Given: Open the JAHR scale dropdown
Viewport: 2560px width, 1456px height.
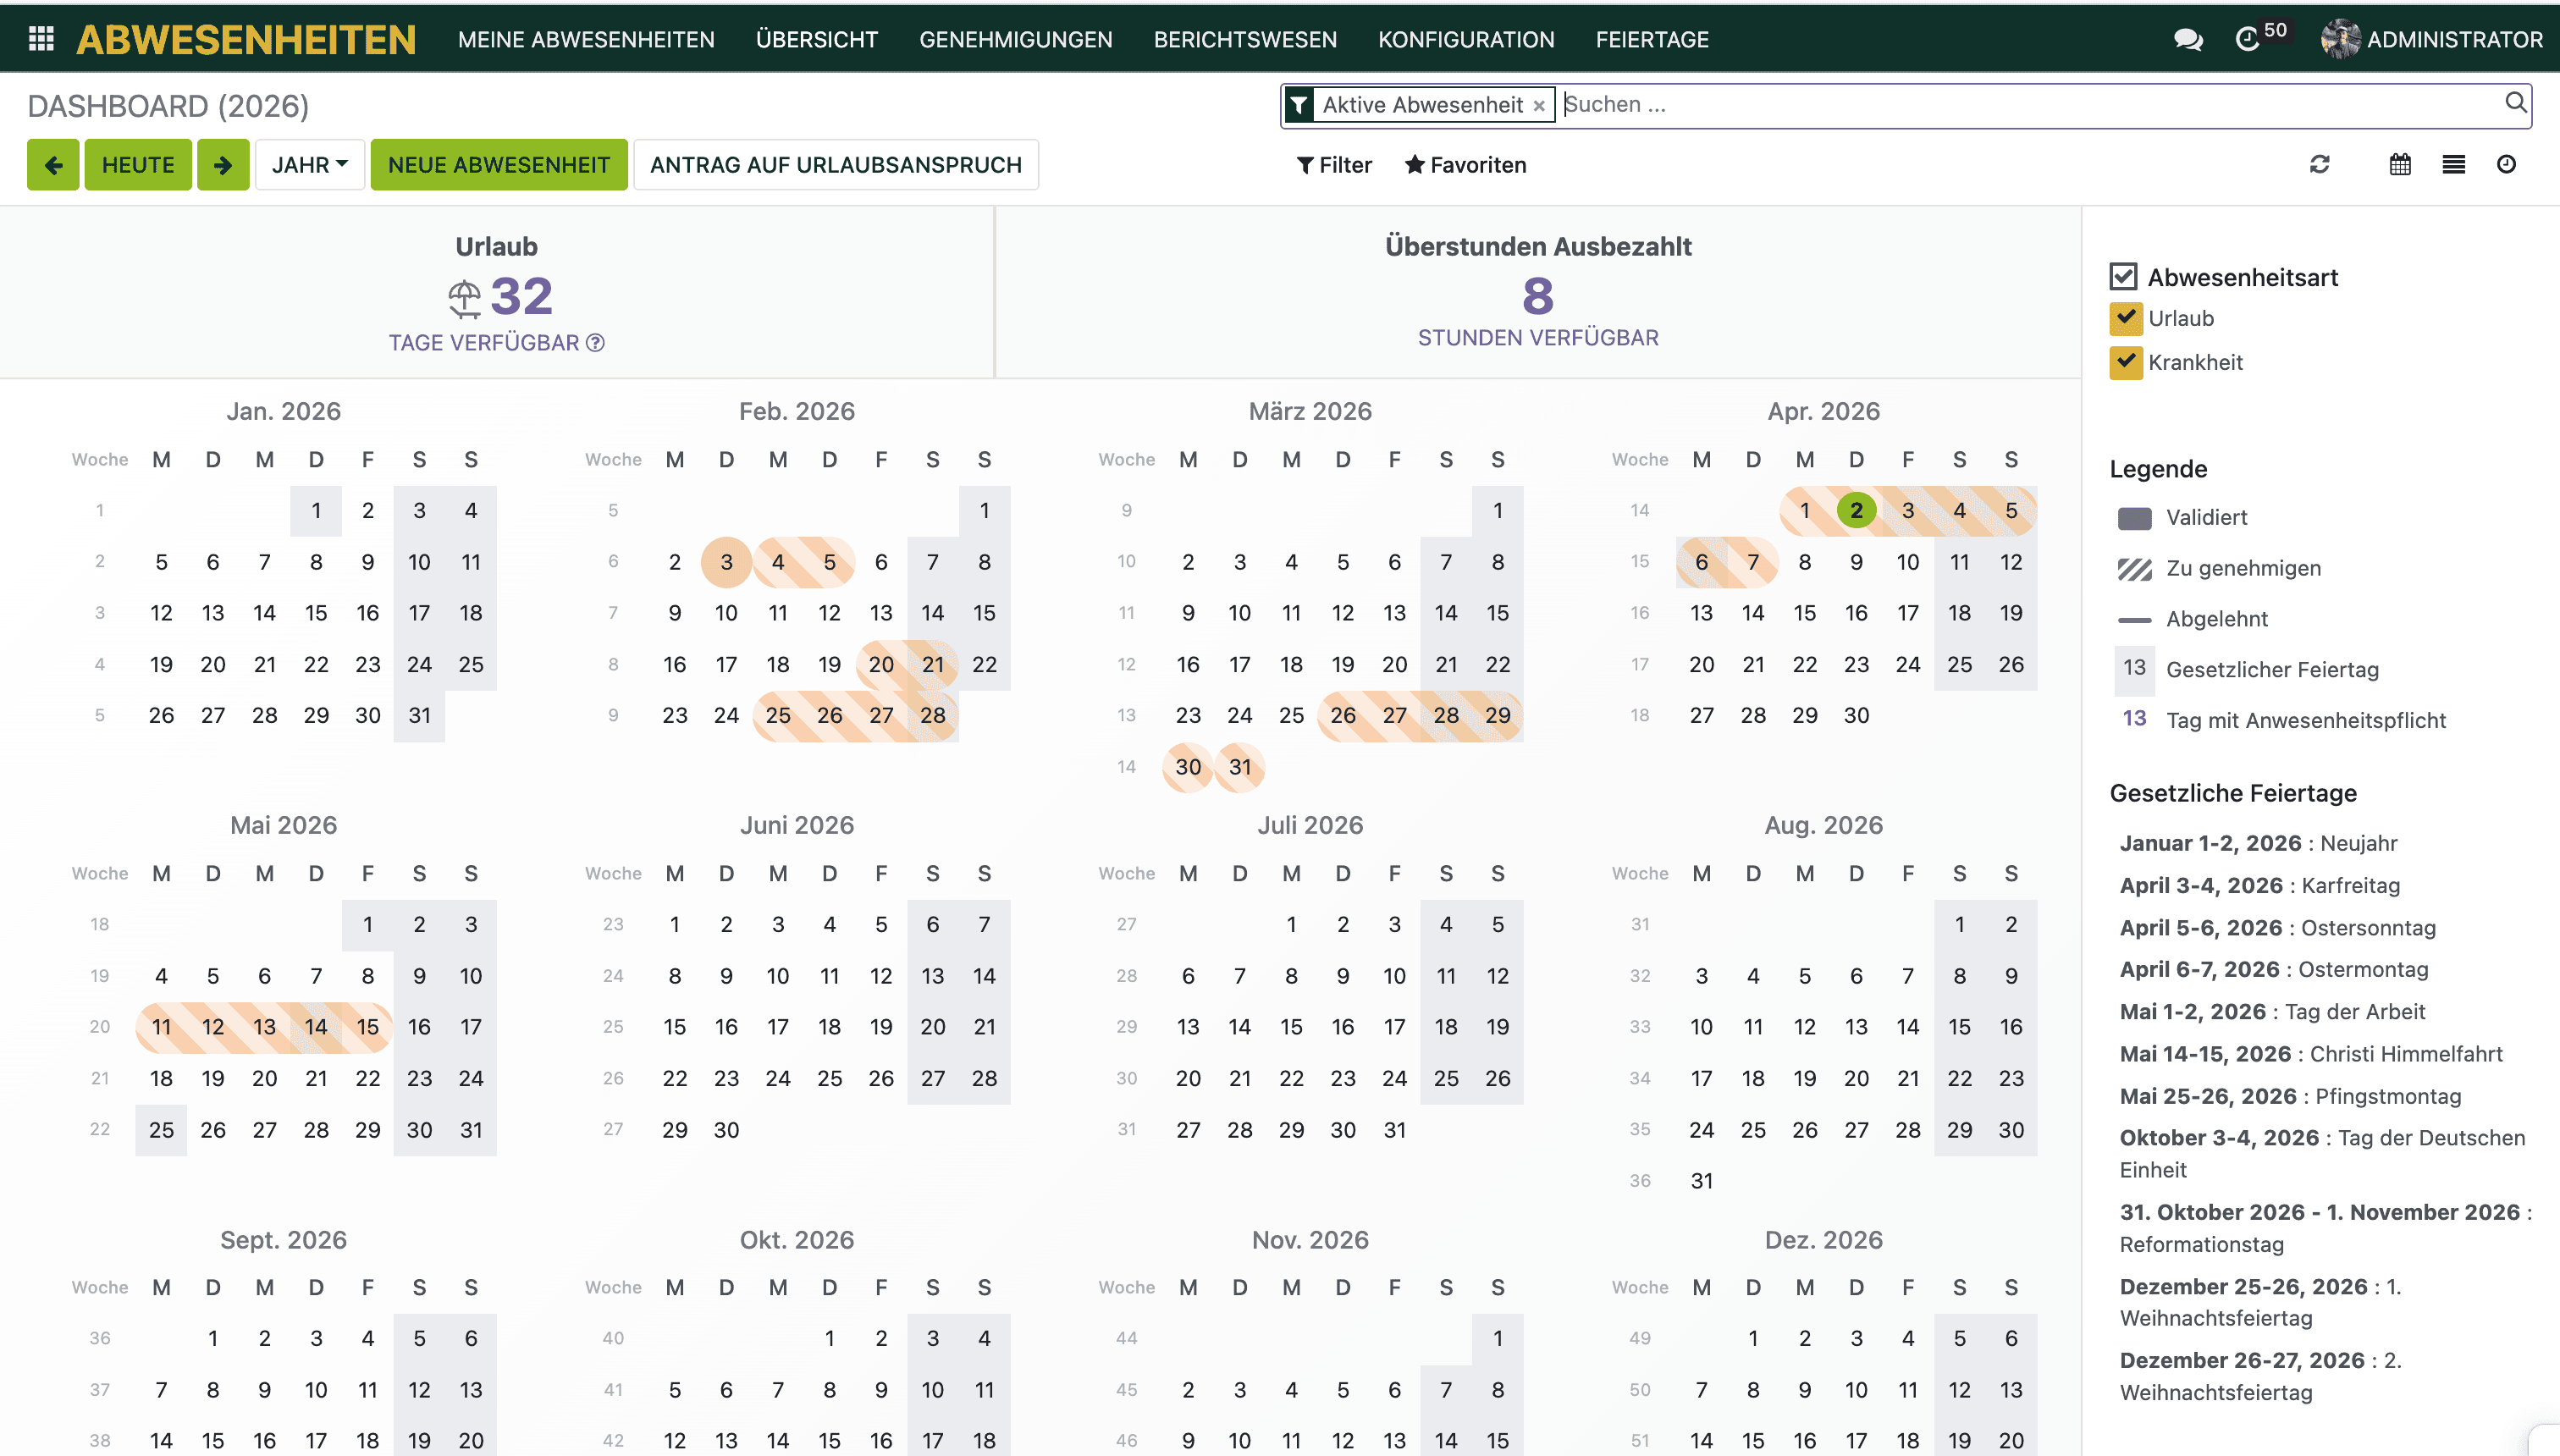Looking at the screenshot, I should (x=309, y=165).
